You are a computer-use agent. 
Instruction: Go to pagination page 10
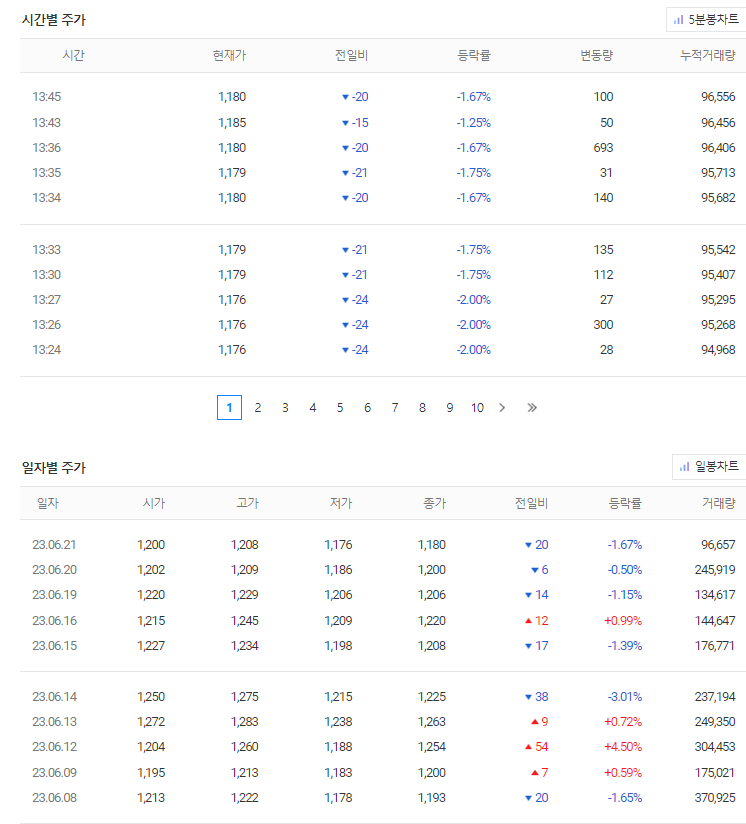click(477, 408)
